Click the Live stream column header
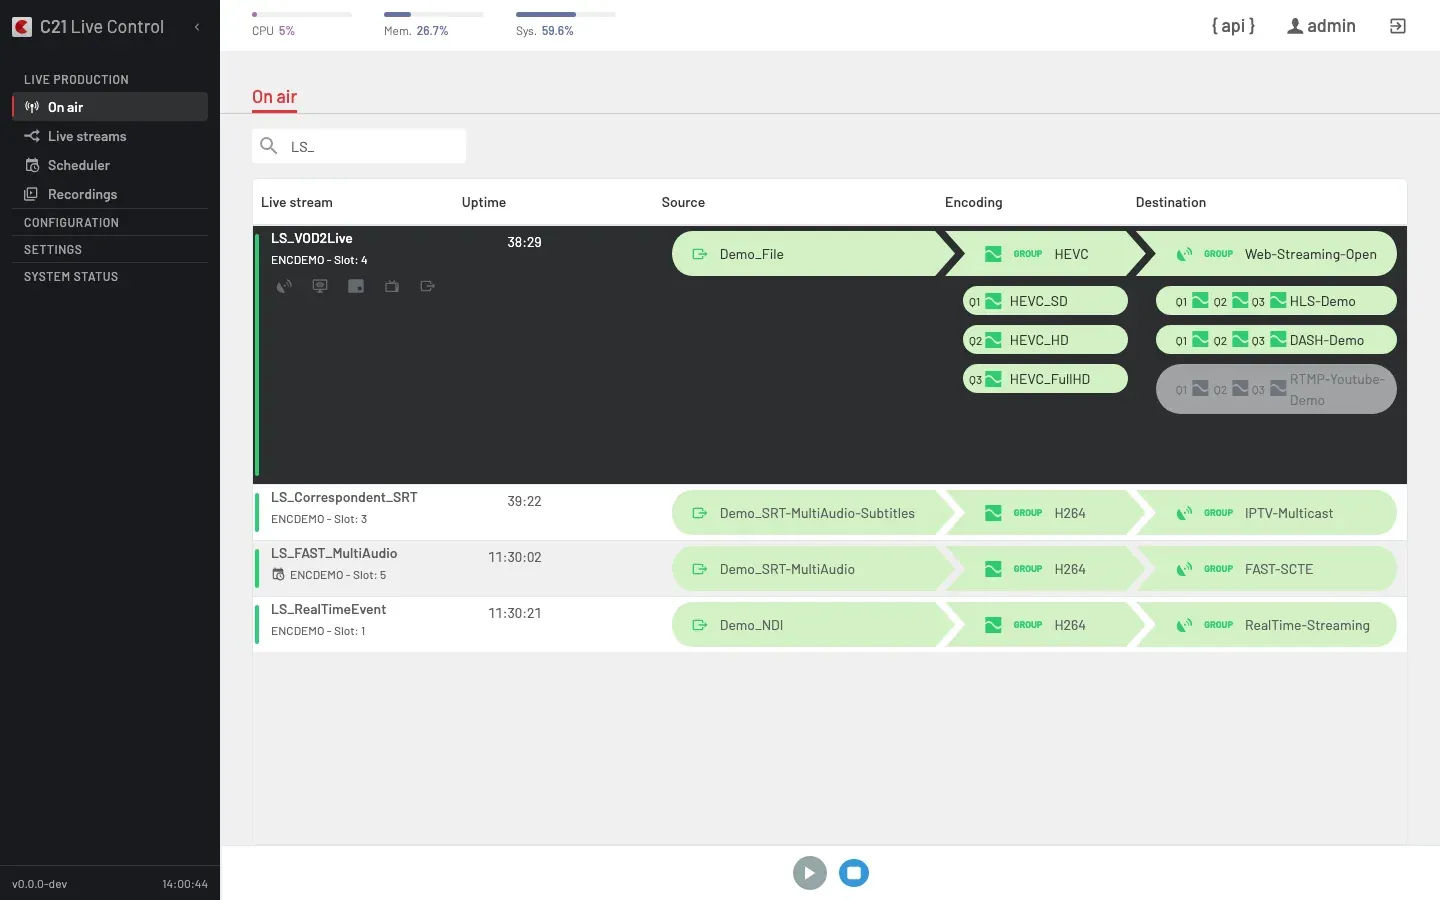Viewport: 1440px width, 900px height. (297, 202)
